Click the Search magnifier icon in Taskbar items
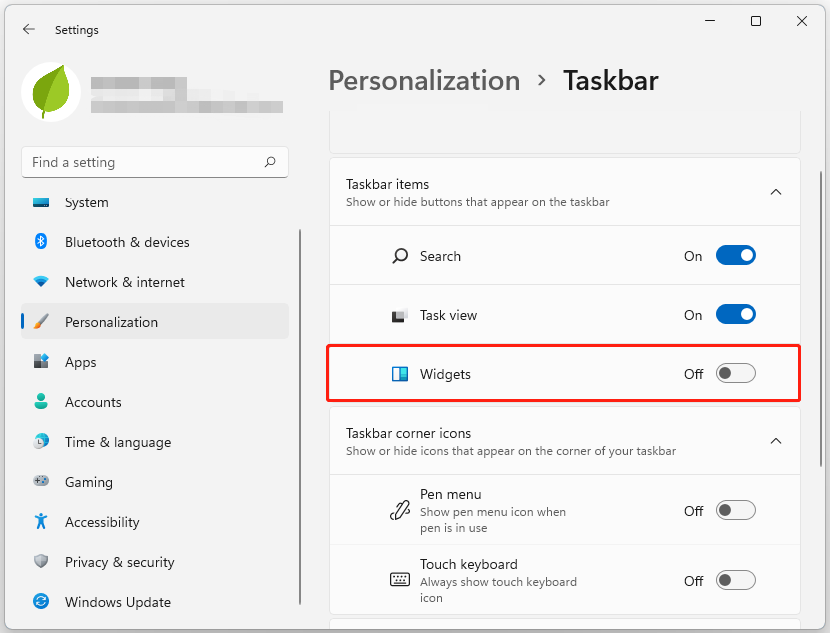Viewport: 830px width, 633px height. click(x=400, y=256)
